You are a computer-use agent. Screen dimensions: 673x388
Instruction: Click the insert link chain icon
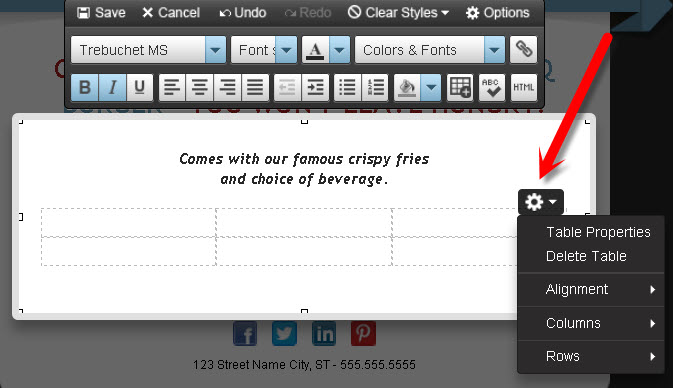523,50
